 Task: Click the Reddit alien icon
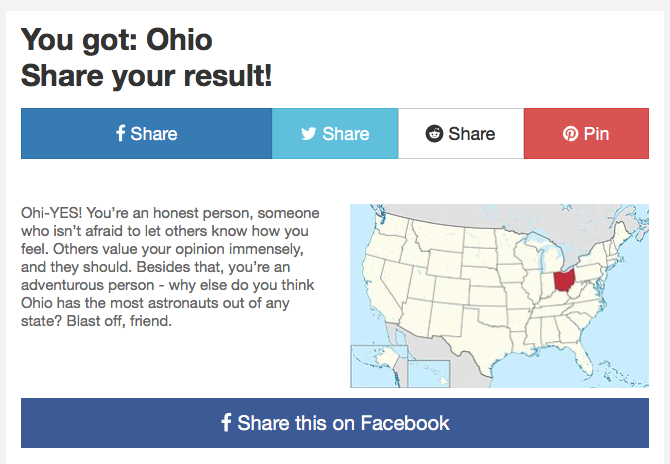tap(434, 134)
